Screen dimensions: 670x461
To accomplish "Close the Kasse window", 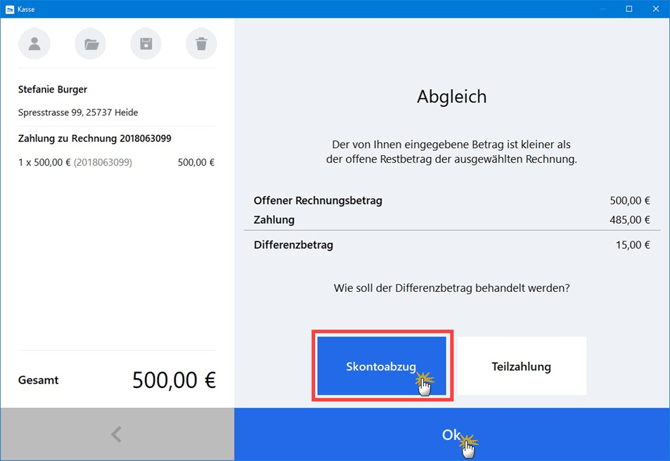I will (655, 9).
